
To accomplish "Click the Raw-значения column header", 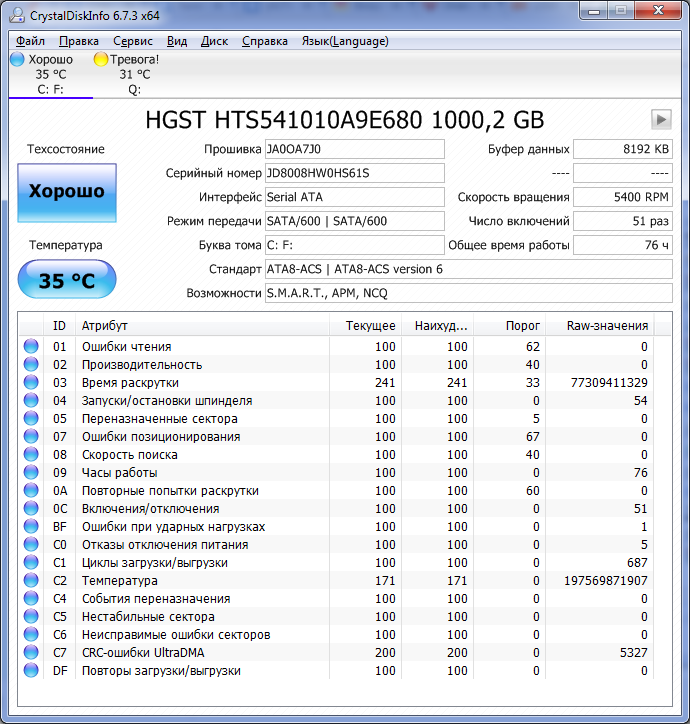I will pos(607,326).
